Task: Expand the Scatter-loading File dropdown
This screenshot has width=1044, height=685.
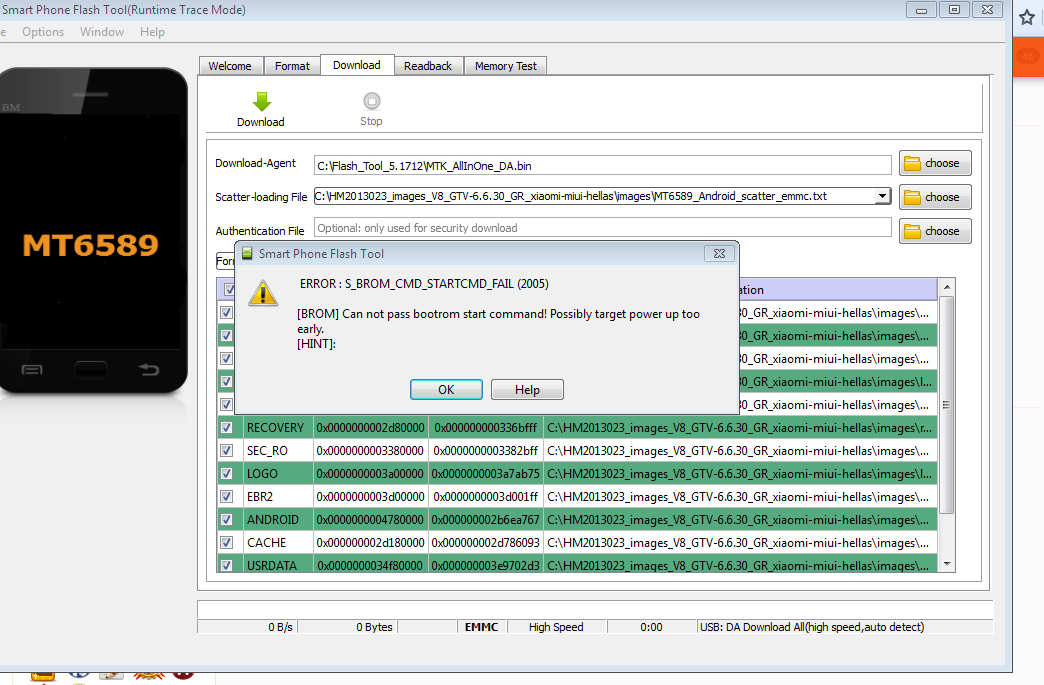Action: [x=881, y=197]
